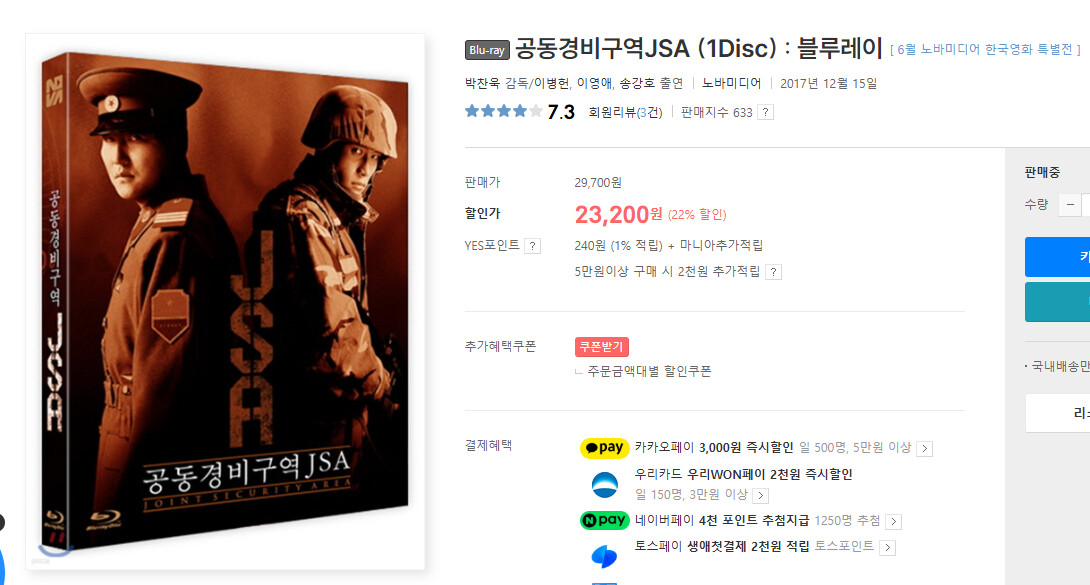This screenshot has height=585, width=1090.
Task: Open 6월 노바미디어 한국영화 특별전 link
Action: tap(985, 49)
